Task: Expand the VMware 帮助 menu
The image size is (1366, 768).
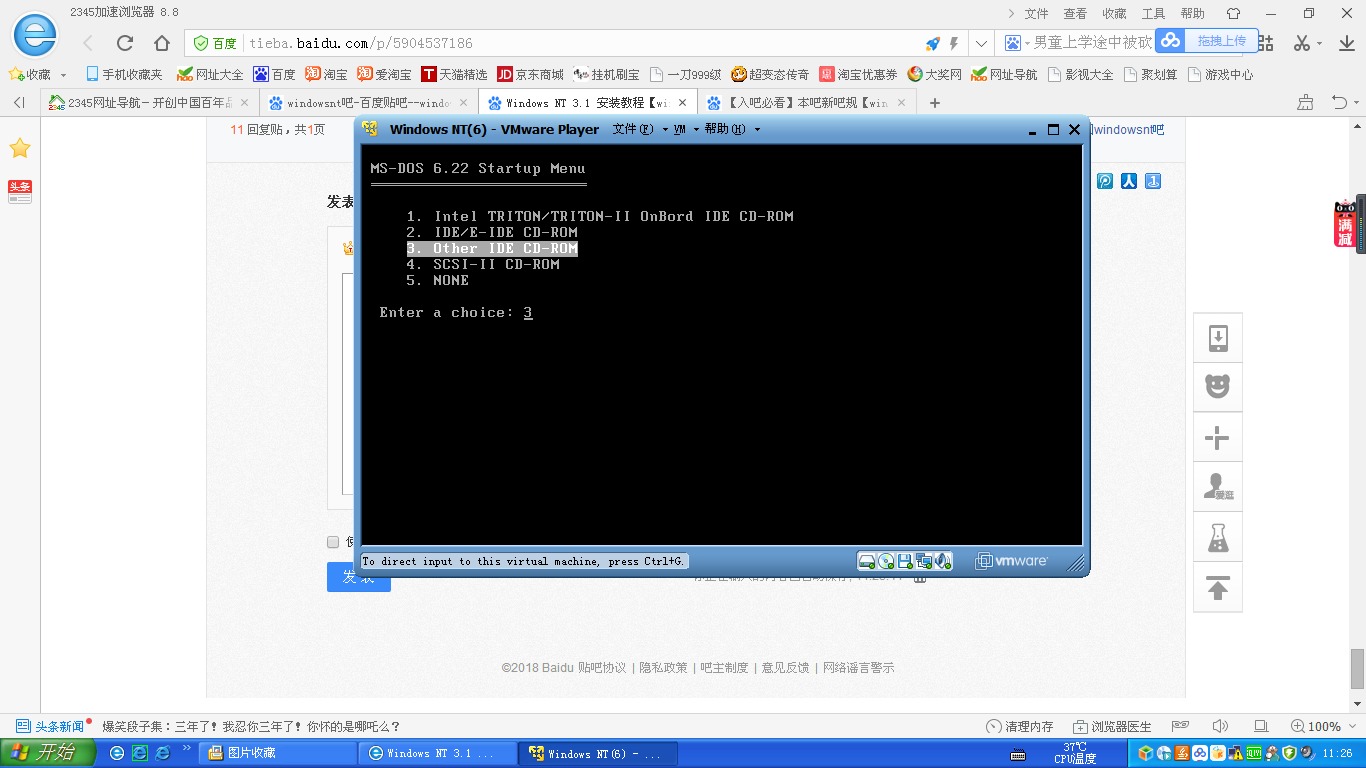Action: click(x=732, y=129)
